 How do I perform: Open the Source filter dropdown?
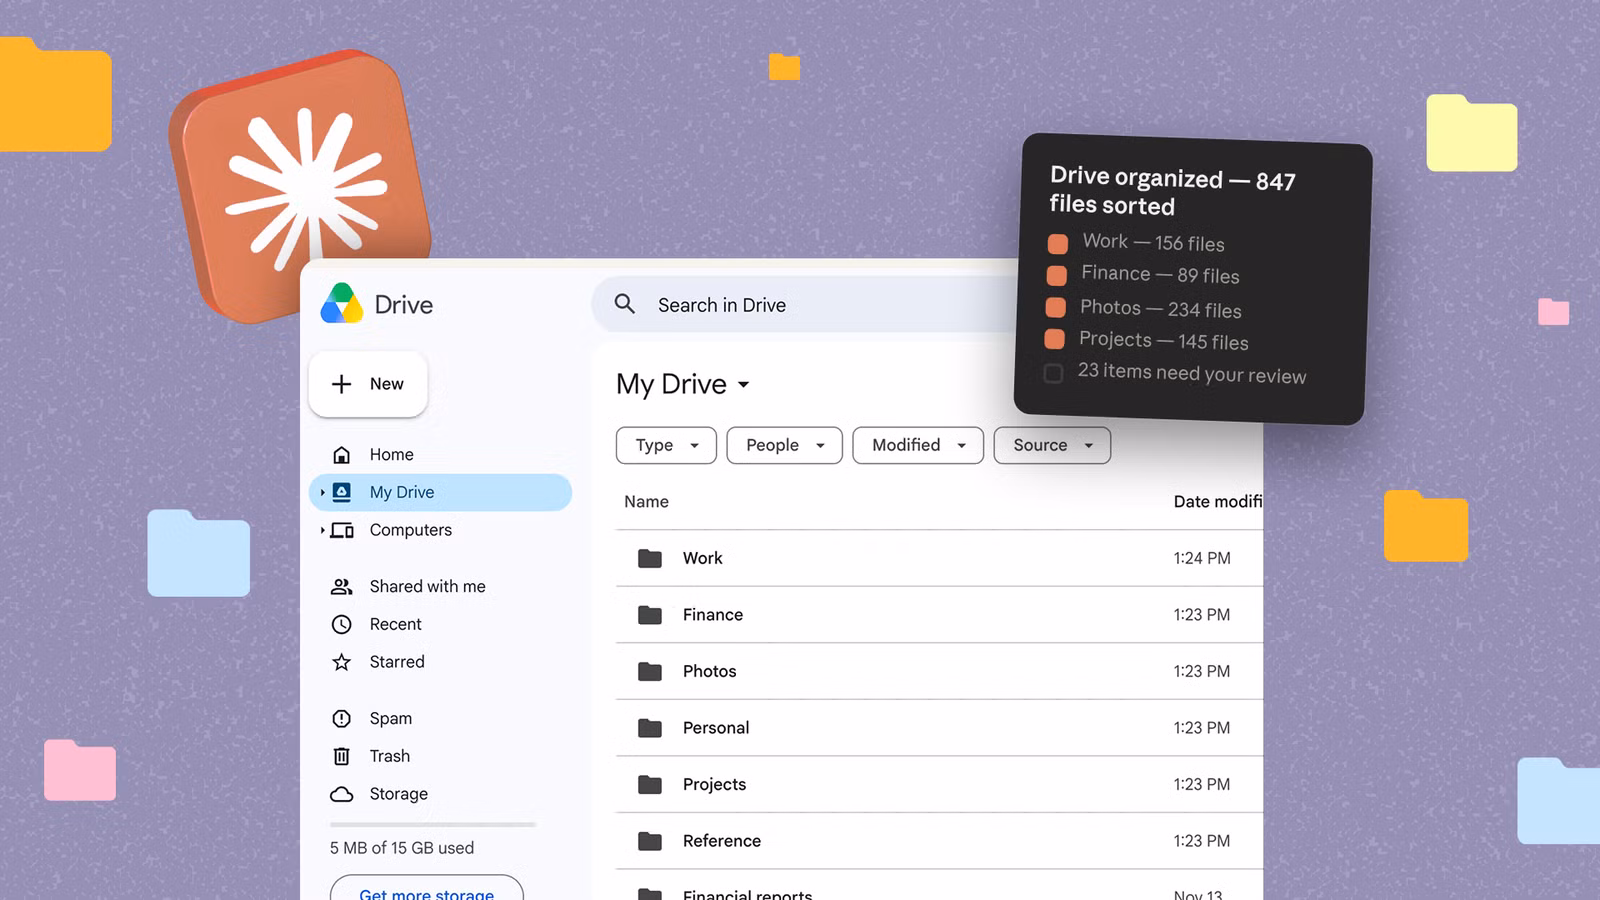coord(1052,445)
